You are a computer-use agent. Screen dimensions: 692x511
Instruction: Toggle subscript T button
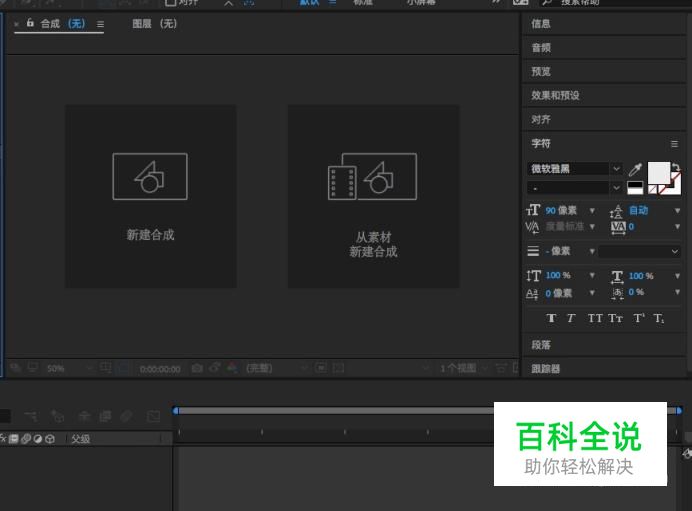(x=659, y=319)
